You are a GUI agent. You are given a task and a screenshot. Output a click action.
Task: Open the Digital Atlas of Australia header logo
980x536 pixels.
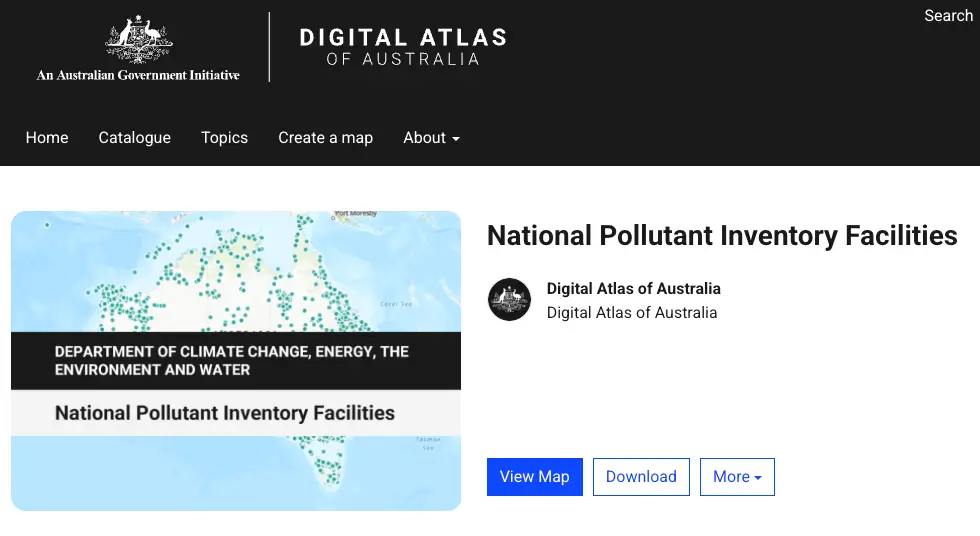point(402,47)
